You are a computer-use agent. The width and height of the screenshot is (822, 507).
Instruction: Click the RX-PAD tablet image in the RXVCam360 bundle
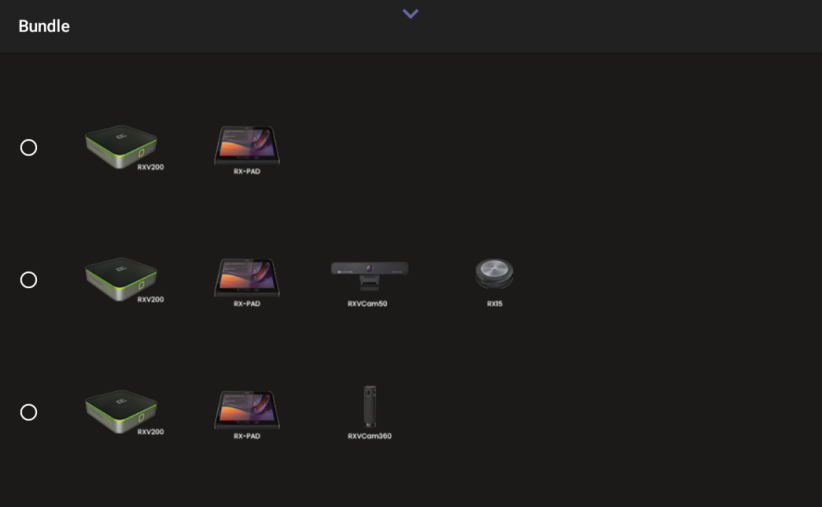tap(247, 408)
